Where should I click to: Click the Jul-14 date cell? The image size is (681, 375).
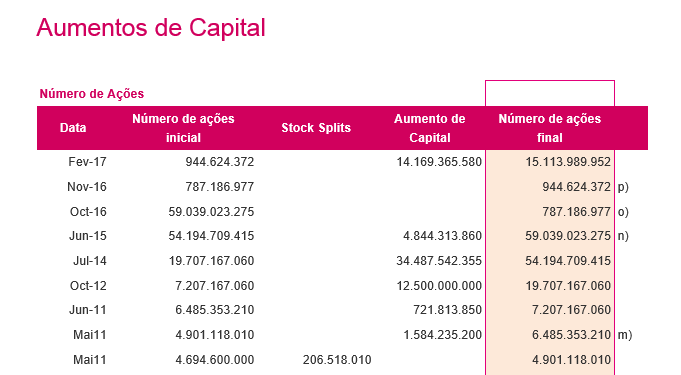coord(89,261)
